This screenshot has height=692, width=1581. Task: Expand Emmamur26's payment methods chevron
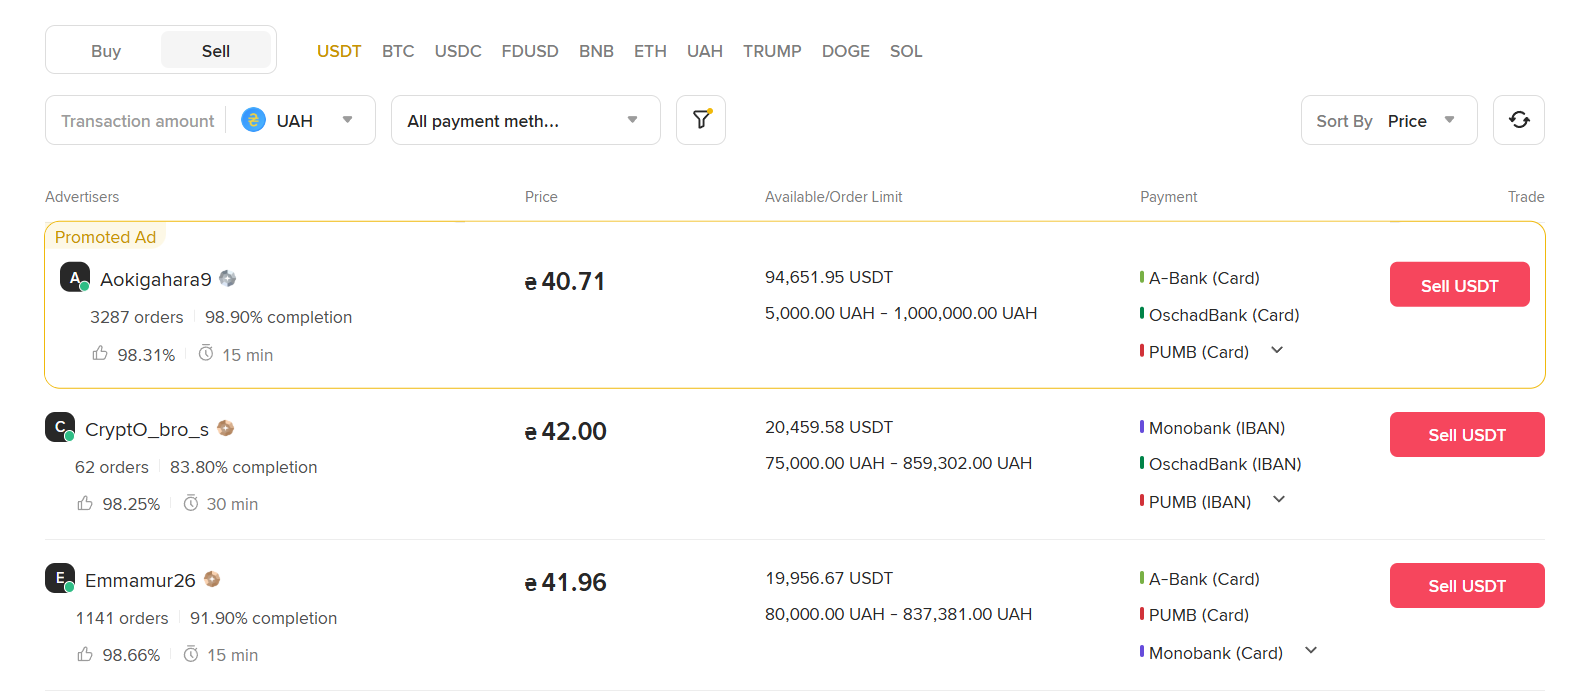[x=1311, y=651]
